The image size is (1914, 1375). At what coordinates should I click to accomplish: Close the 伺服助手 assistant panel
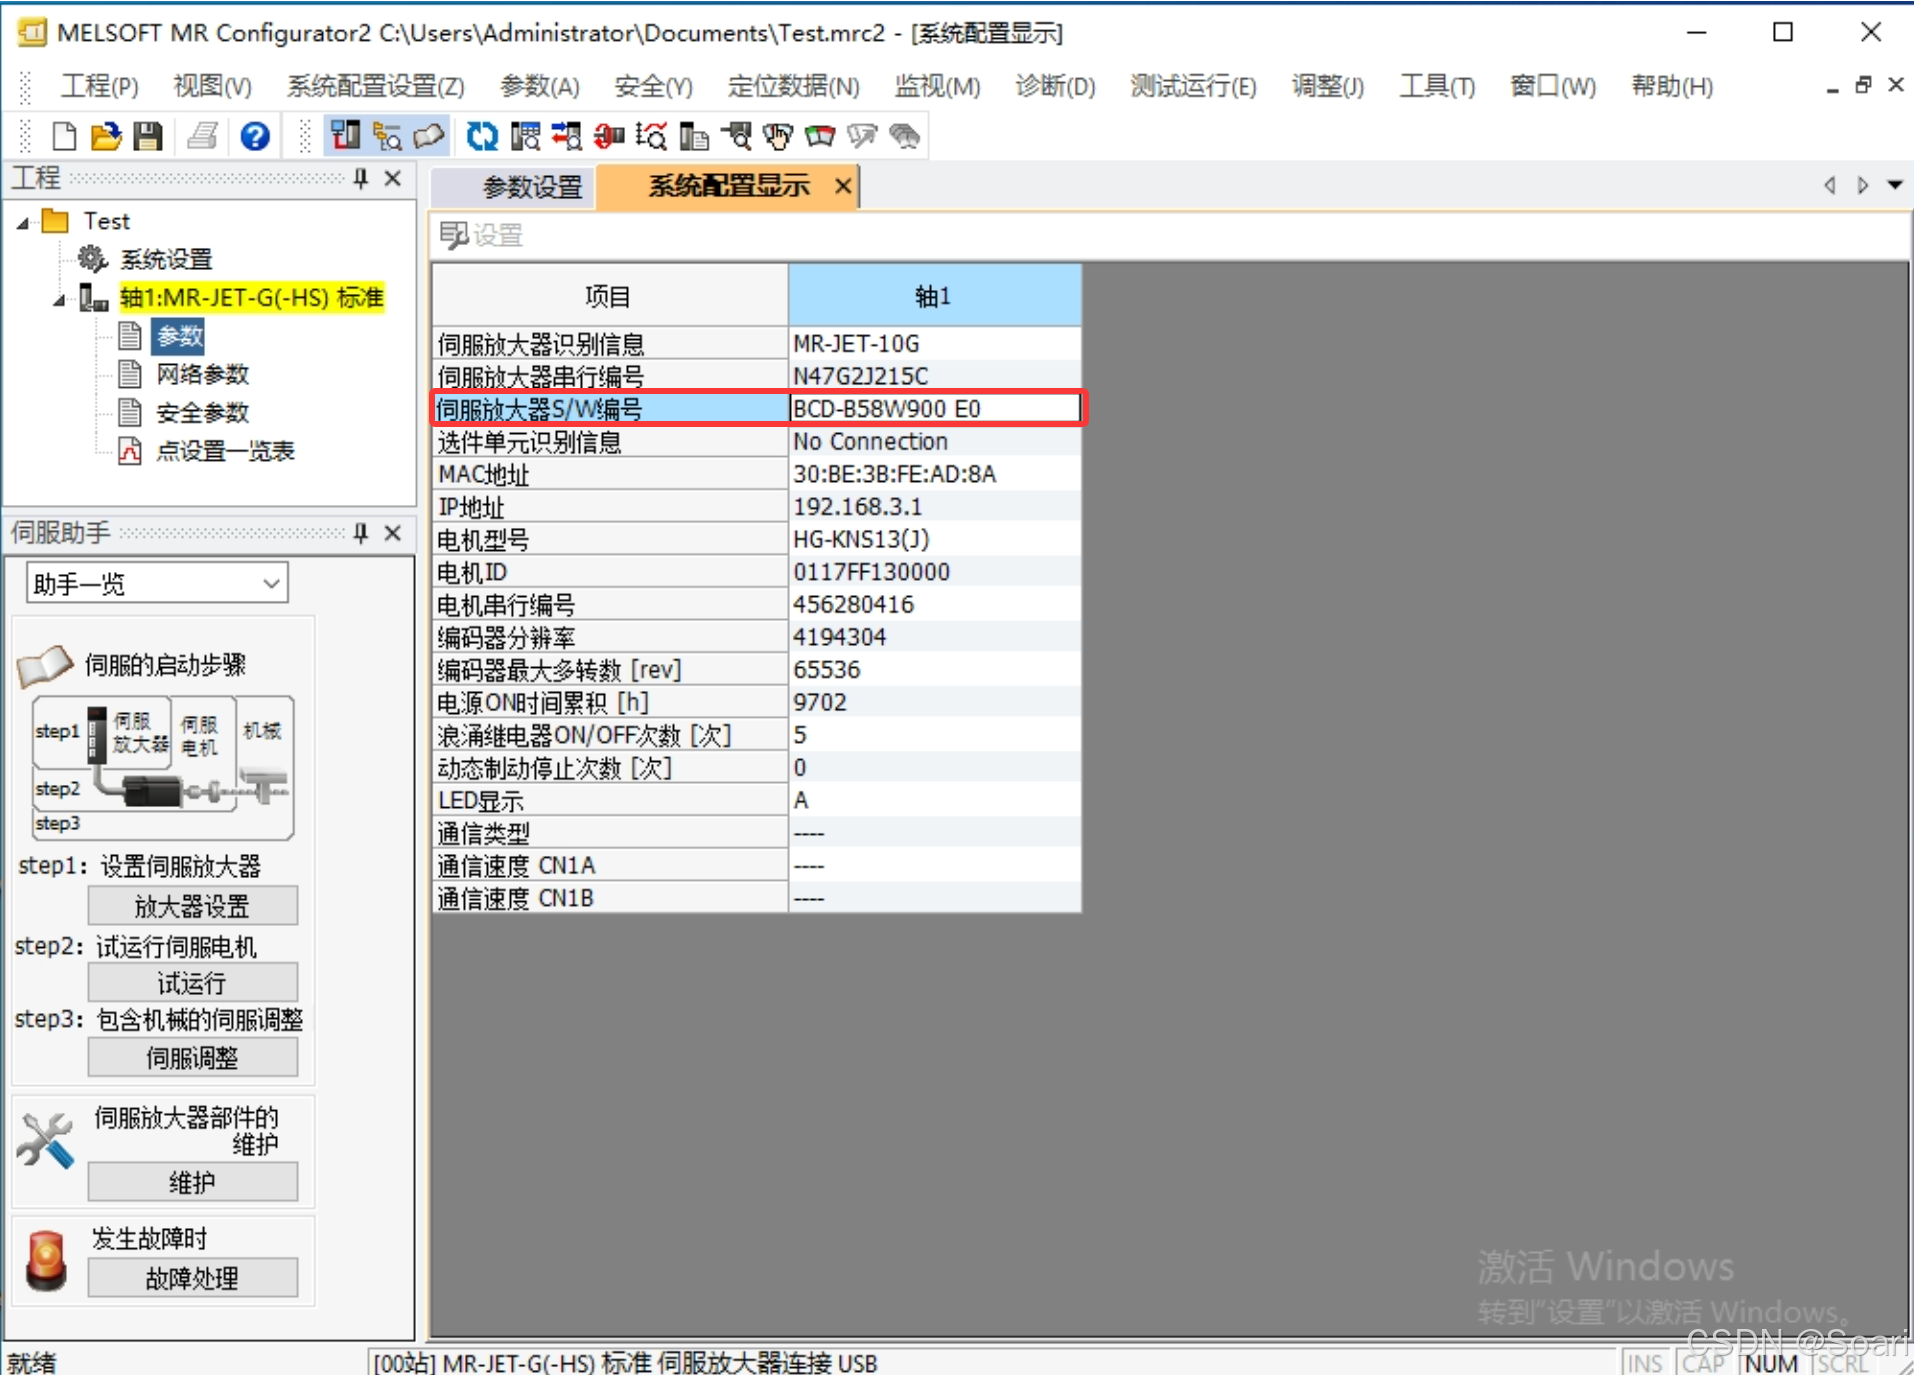393,533
